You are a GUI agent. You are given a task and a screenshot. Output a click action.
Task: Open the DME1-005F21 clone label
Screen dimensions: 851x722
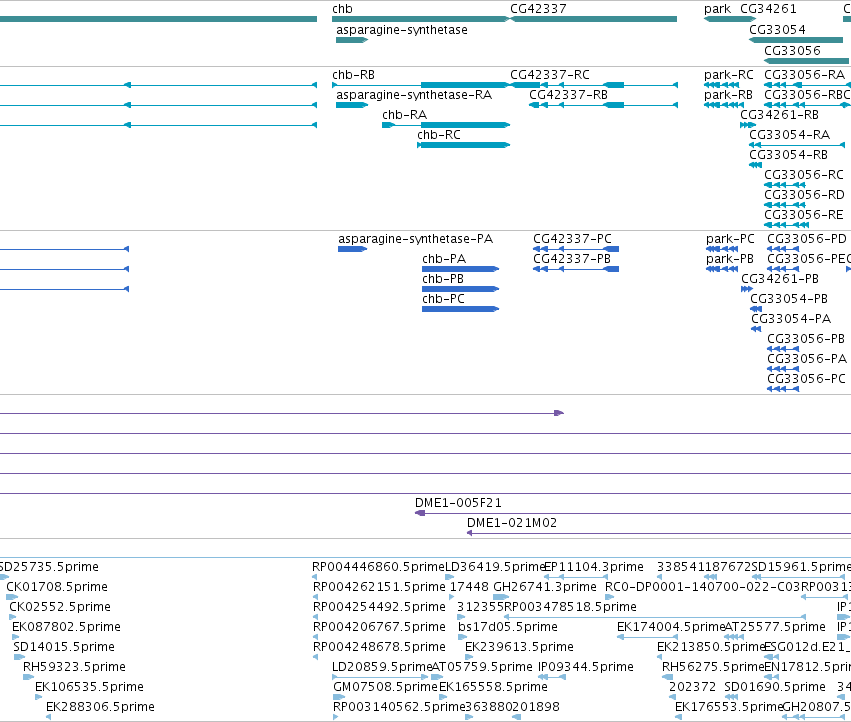pos(458,503)
